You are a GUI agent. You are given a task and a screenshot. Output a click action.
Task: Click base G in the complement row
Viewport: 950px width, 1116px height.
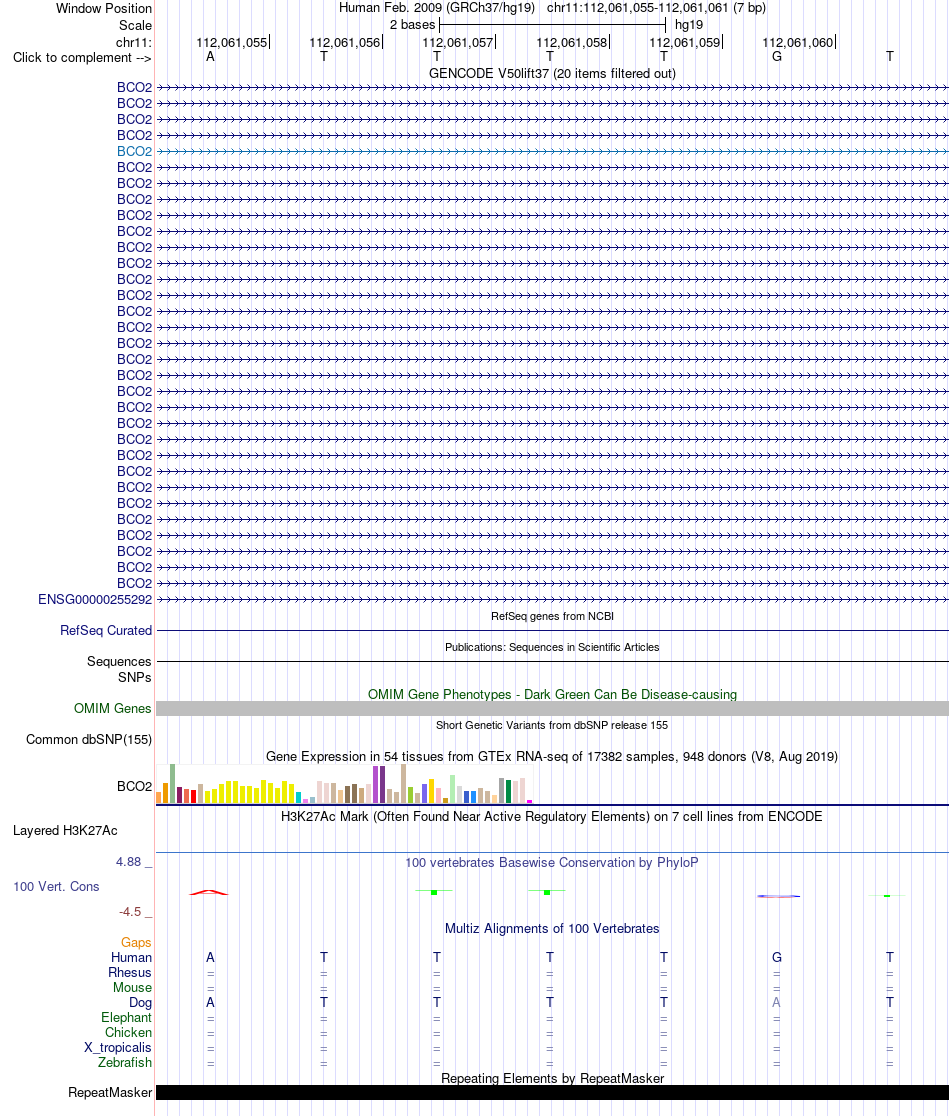(x=776, y=56)
